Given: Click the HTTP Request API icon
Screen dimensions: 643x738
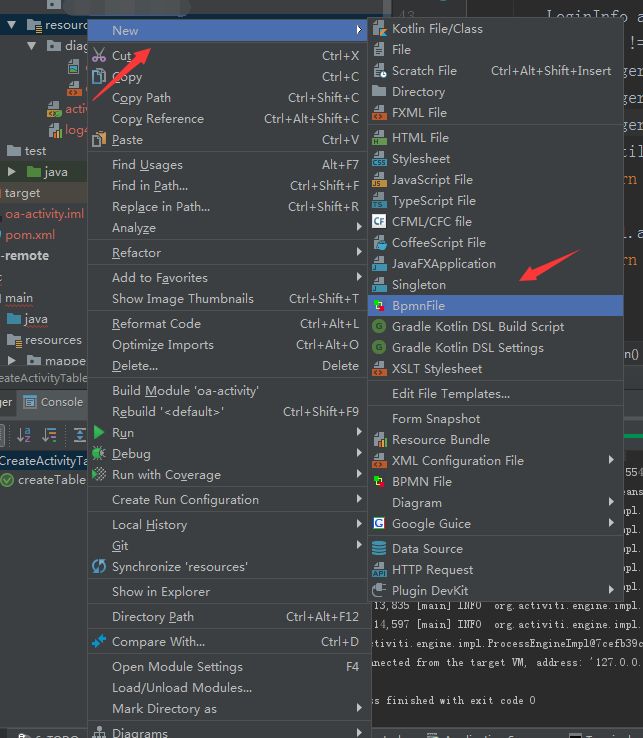Looking at the screenshot, I should [x=379, y=570].
